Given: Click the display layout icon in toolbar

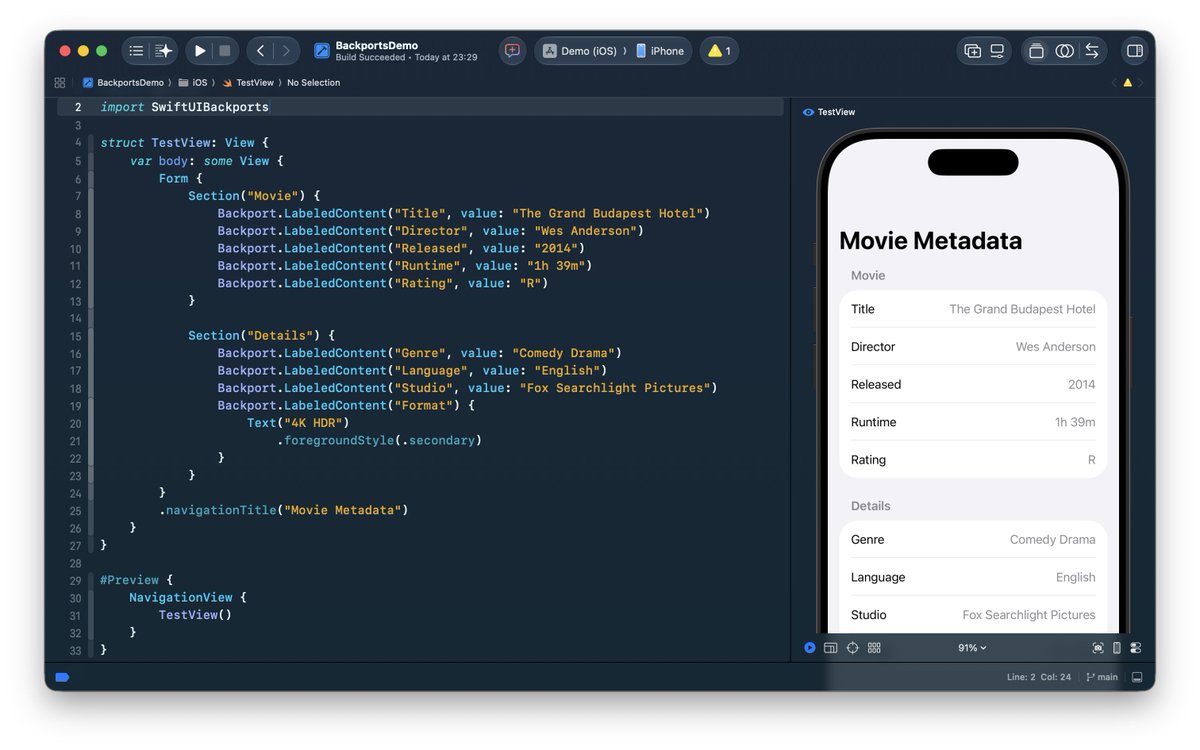Looking at the screenshot, I should tap(997, 51).
